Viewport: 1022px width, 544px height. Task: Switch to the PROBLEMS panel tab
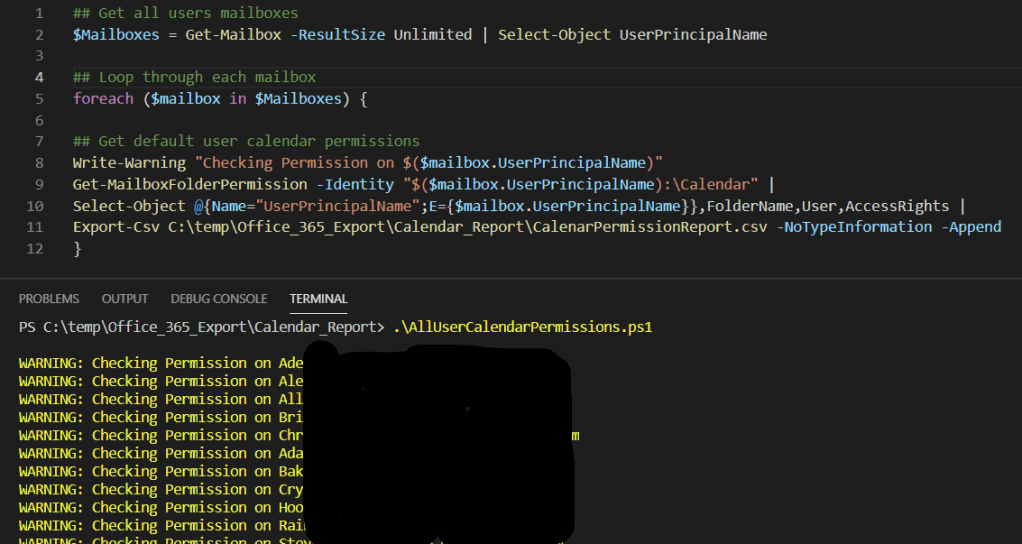tap(49, 298)
